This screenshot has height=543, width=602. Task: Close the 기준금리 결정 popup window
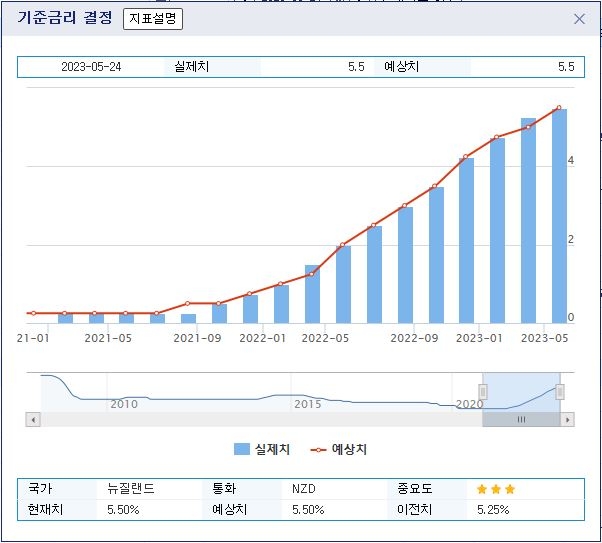[579, 19]
